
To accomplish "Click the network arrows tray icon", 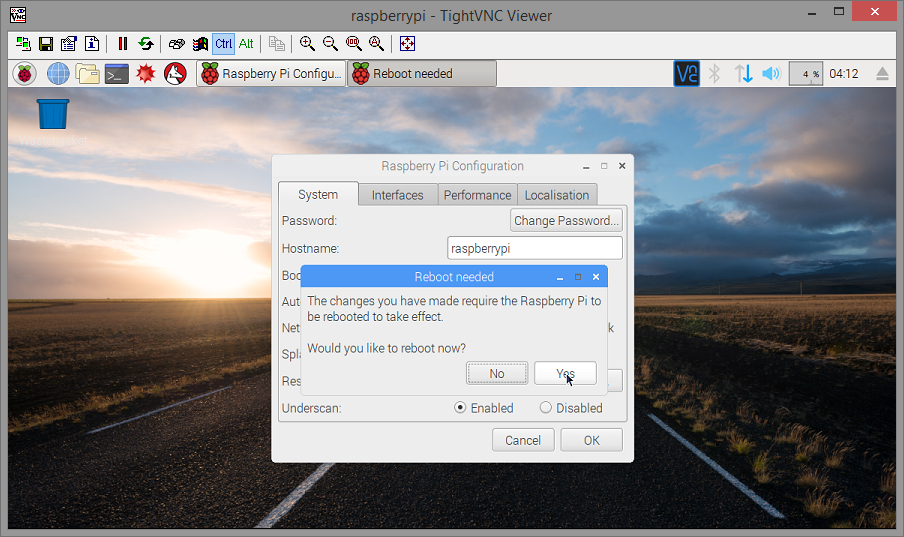I will (744, 74).
